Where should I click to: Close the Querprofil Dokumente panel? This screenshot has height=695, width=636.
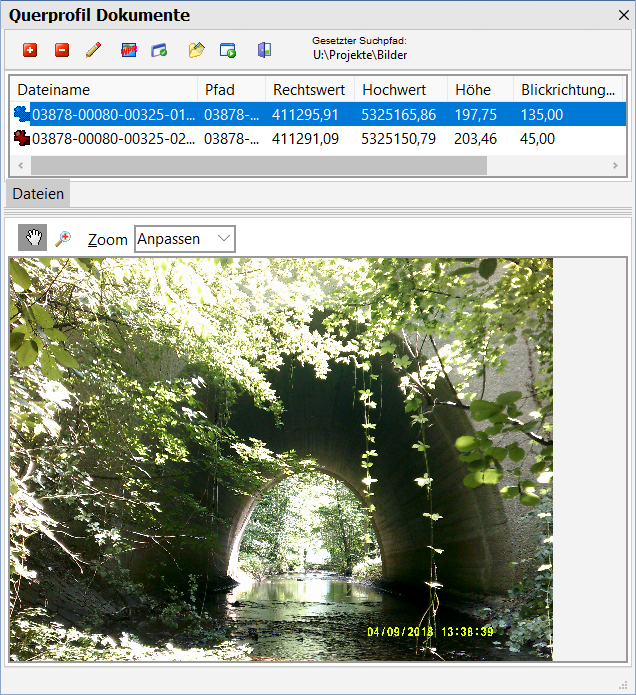pos(622,14)
